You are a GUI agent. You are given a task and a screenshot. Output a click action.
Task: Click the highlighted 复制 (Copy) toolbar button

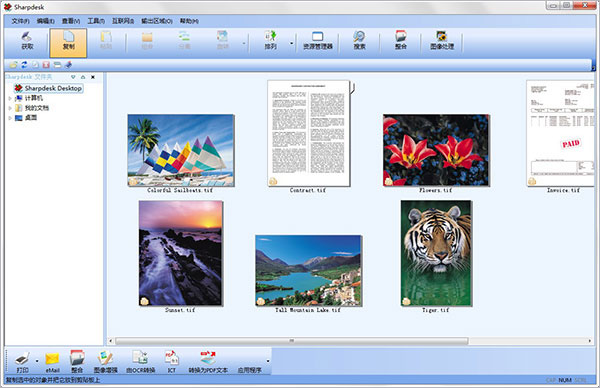pos(68,42)
